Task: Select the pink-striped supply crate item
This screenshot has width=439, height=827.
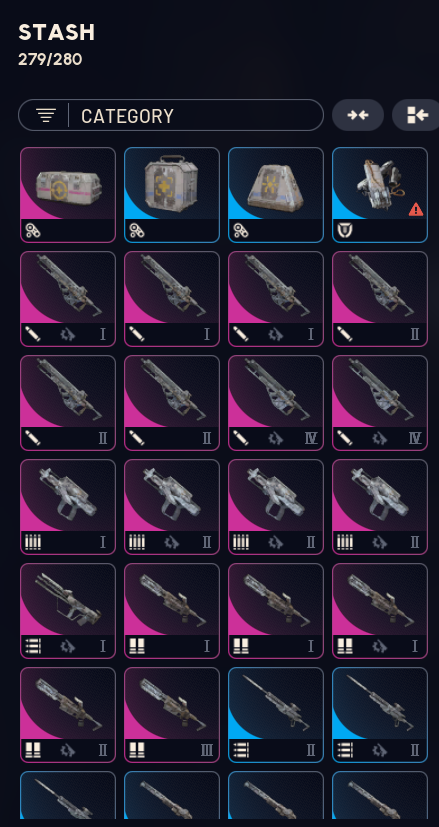Action: (68, 195)
